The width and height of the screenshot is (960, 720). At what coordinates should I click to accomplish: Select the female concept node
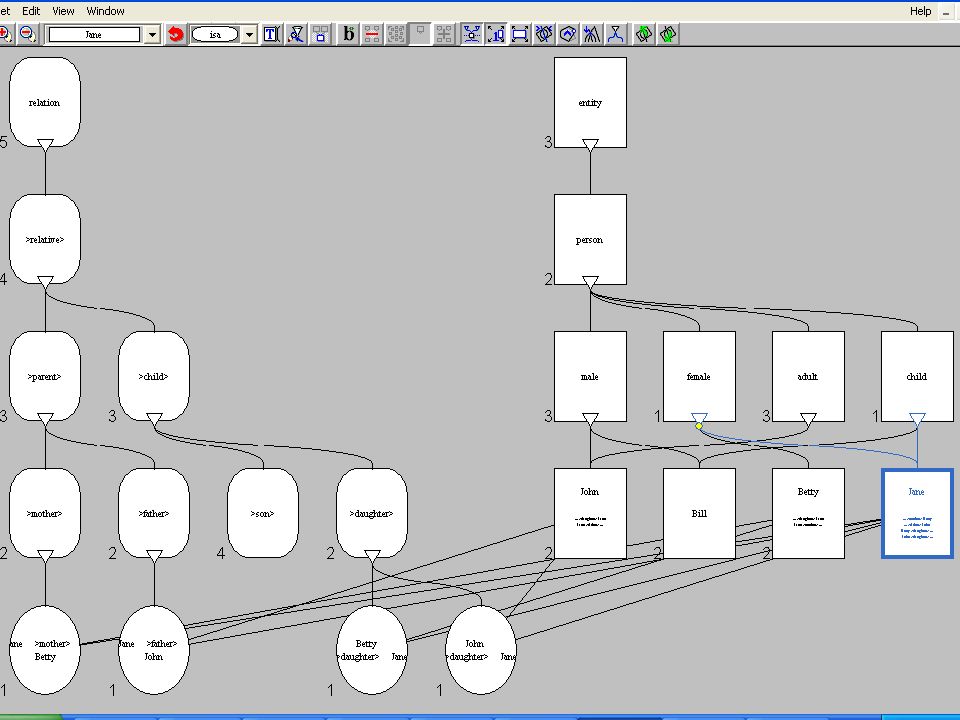coord(699,377)
